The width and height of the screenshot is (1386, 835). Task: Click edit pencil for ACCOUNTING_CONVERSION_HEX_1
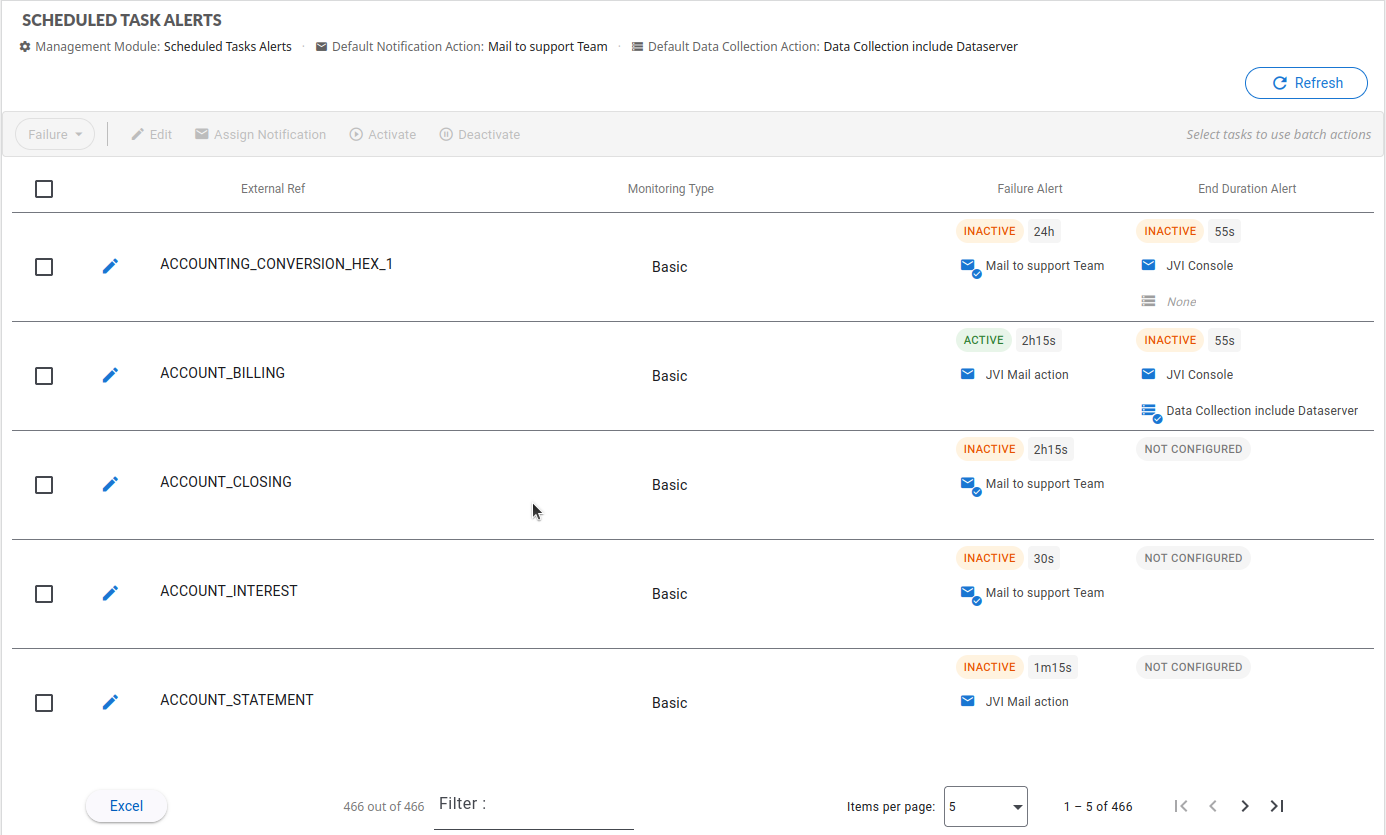click(110, 266)
